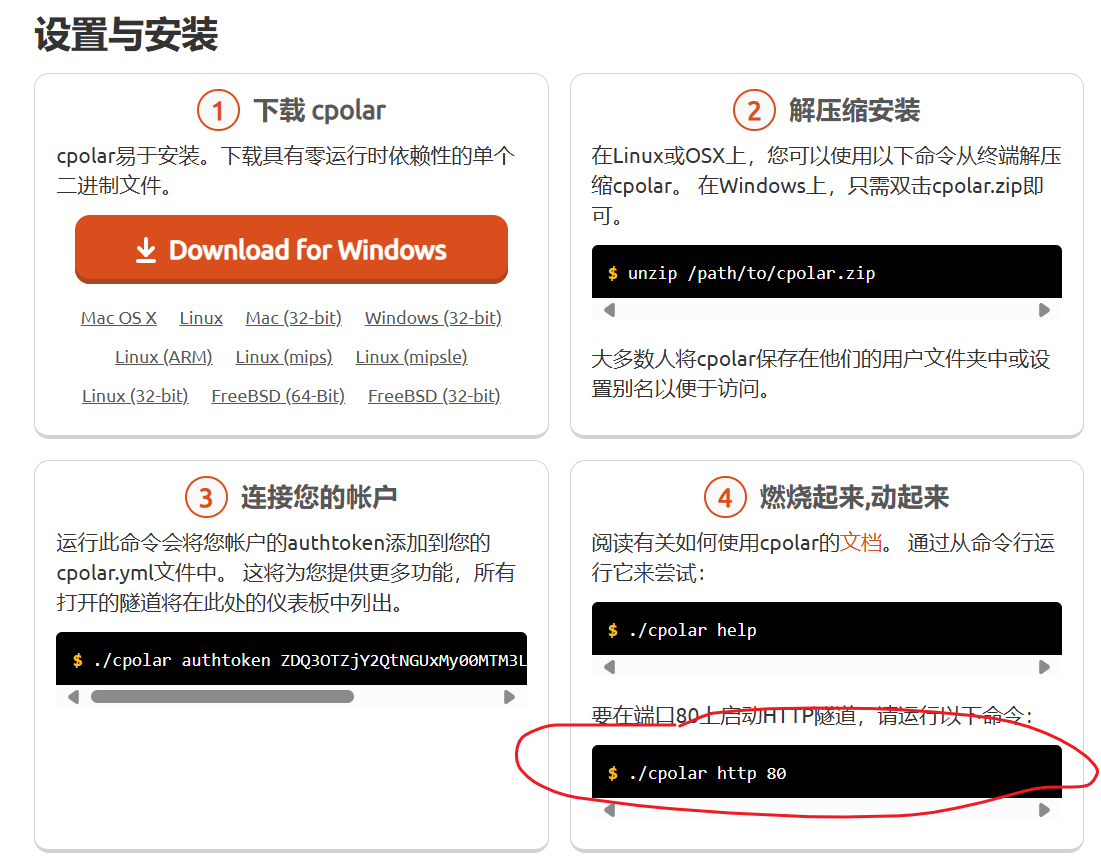Click left scroll arrow under unzip command
Image resolution: width=1101 pixels, height=859 pixels.
(607, 311)
